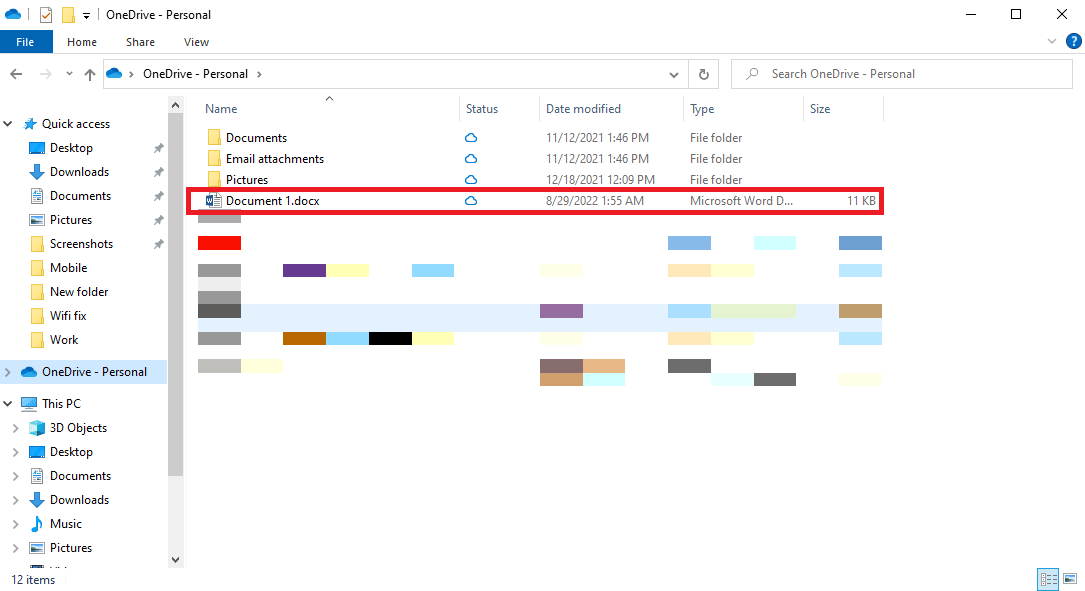Open the blue Help question mark icon
Viewport: 1085px width, 591px height.
(1073, 42)
